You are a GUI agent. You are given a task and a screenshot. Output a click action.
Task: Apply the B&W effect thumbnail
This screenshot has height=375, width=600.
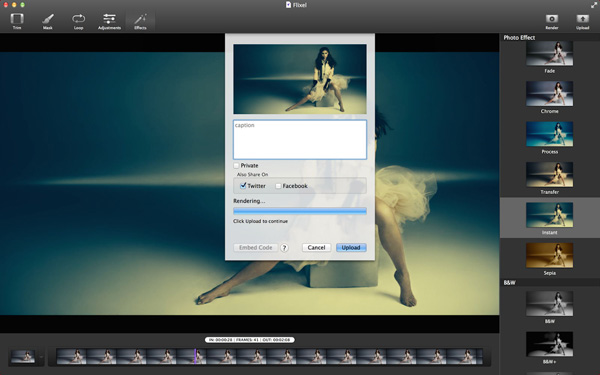549,303
